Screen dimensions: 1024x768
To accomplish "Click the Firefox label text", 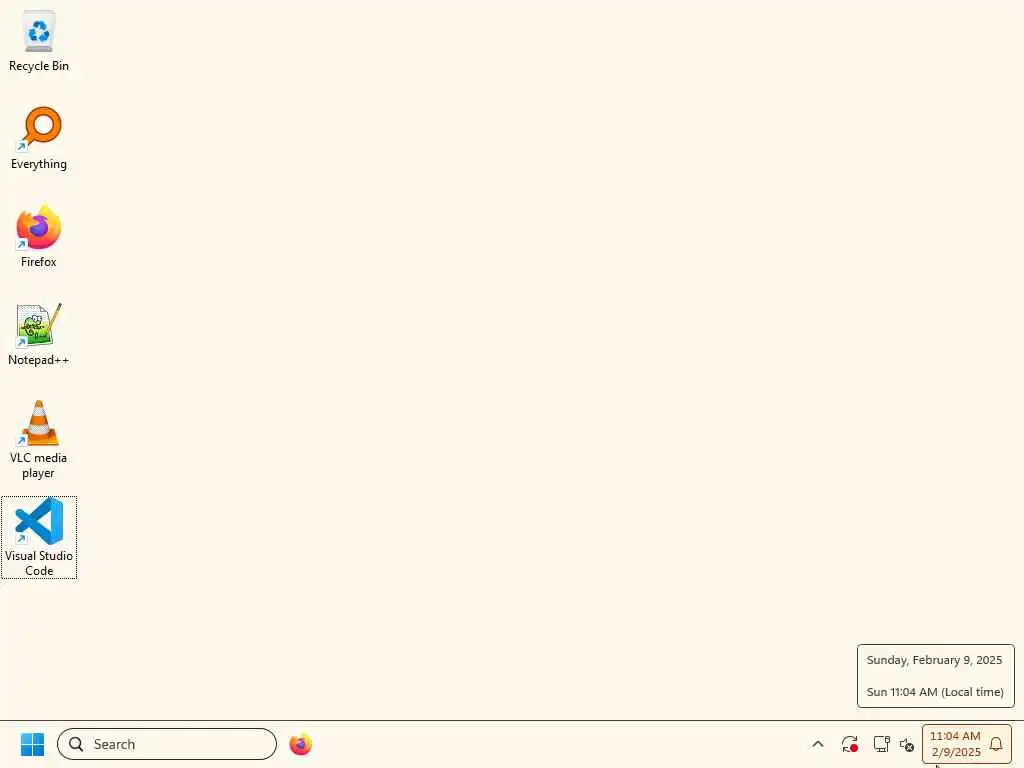I will (39, 262).
